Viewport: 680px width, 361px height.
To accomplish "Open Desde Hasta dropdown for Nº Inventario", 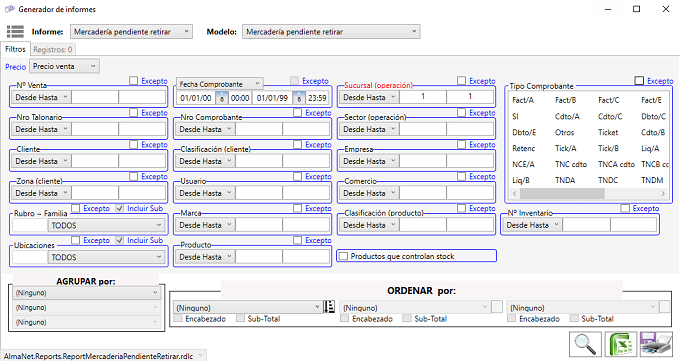I will (533, 225).
